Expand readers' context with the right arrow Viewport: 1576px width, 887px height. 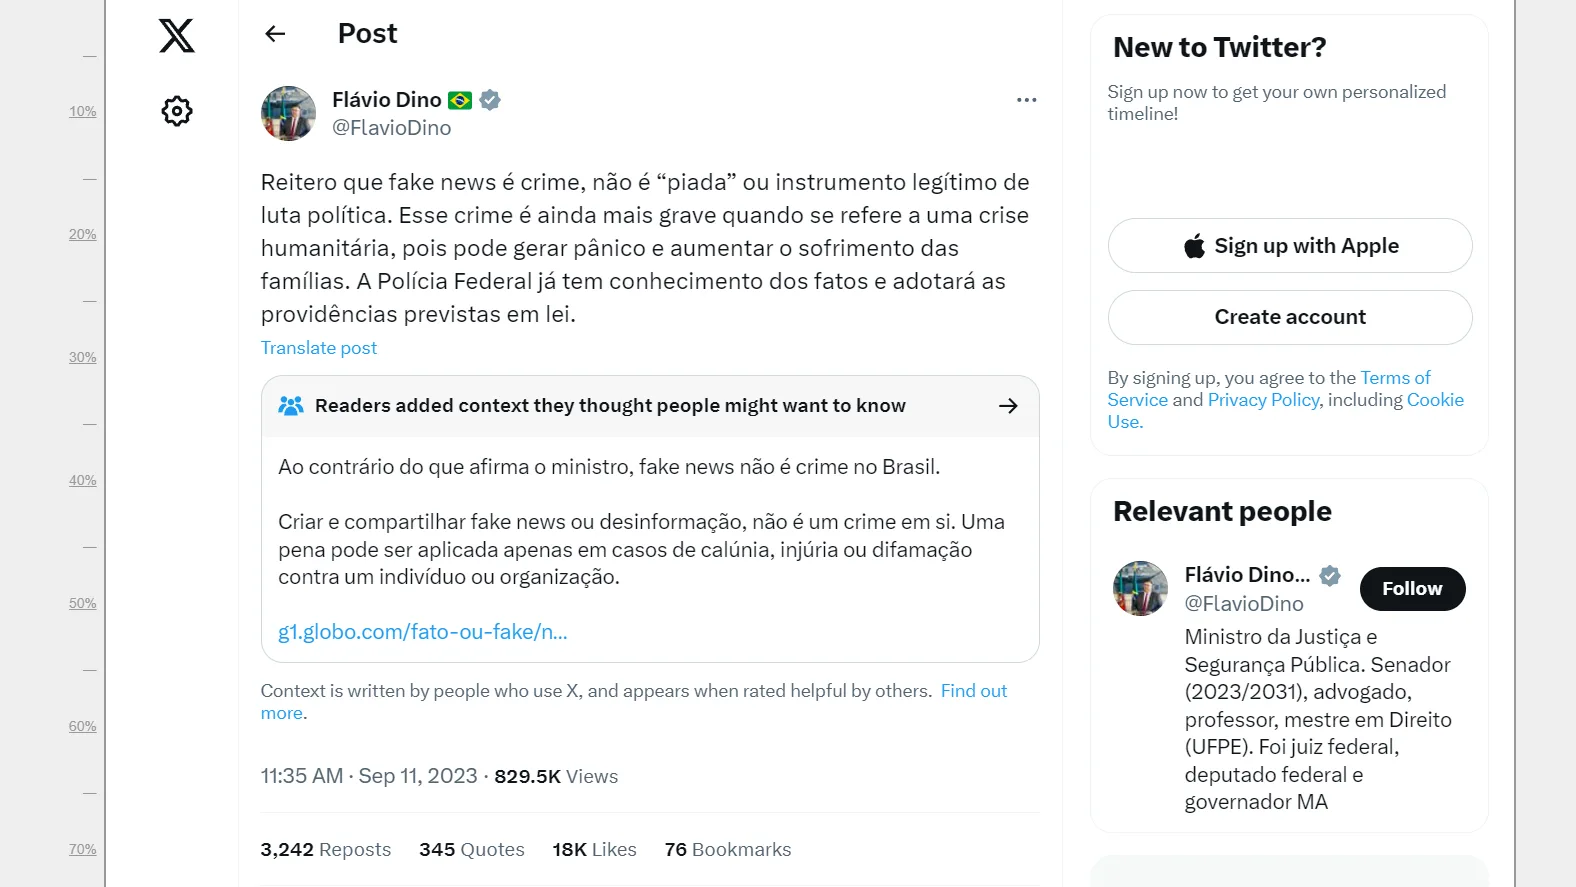click(1008, 406)
